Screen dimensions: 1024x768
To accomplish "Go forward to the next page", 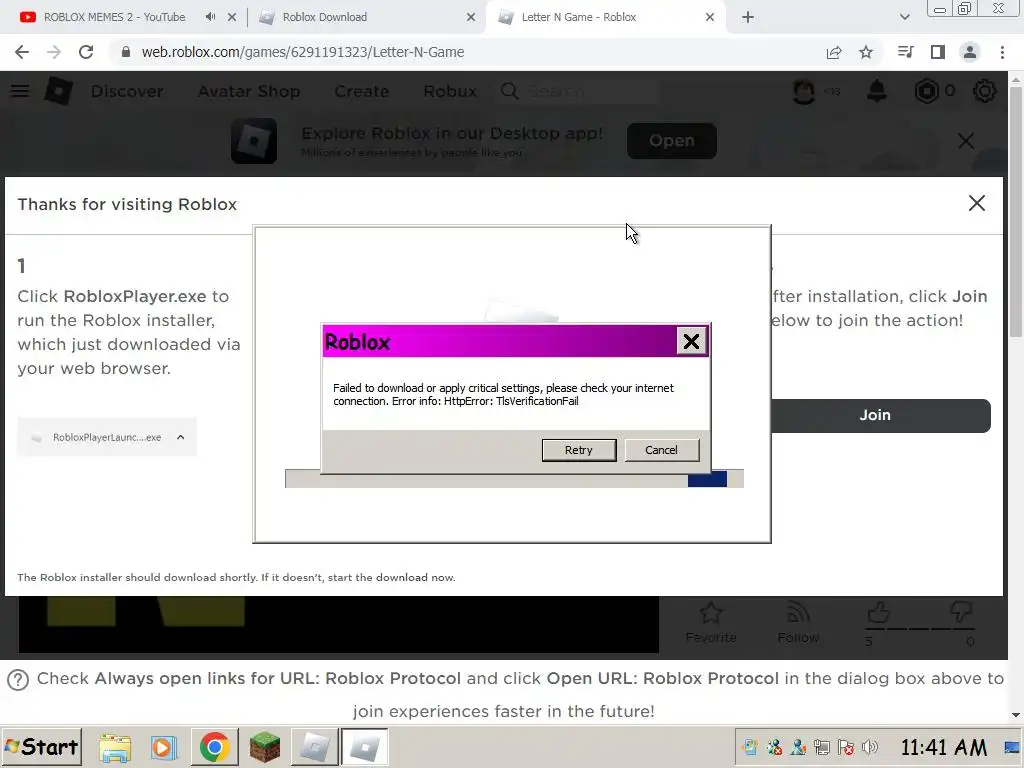I will tap(54, 52).
